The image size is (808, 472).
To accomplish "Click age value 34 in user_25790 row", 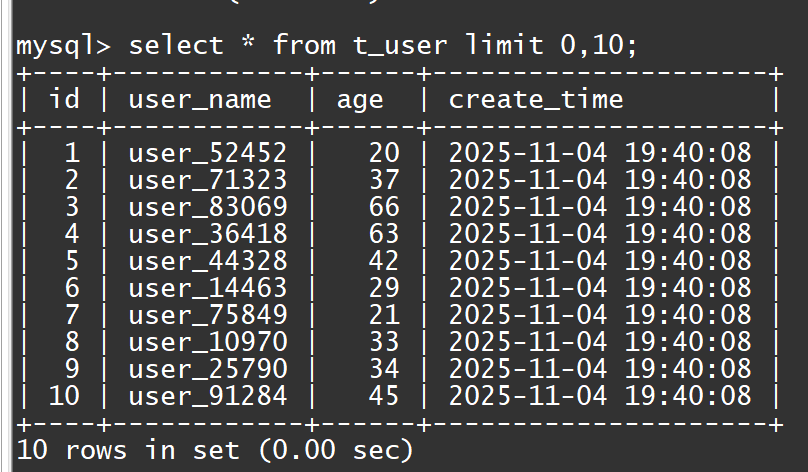I will click(384, 368).
